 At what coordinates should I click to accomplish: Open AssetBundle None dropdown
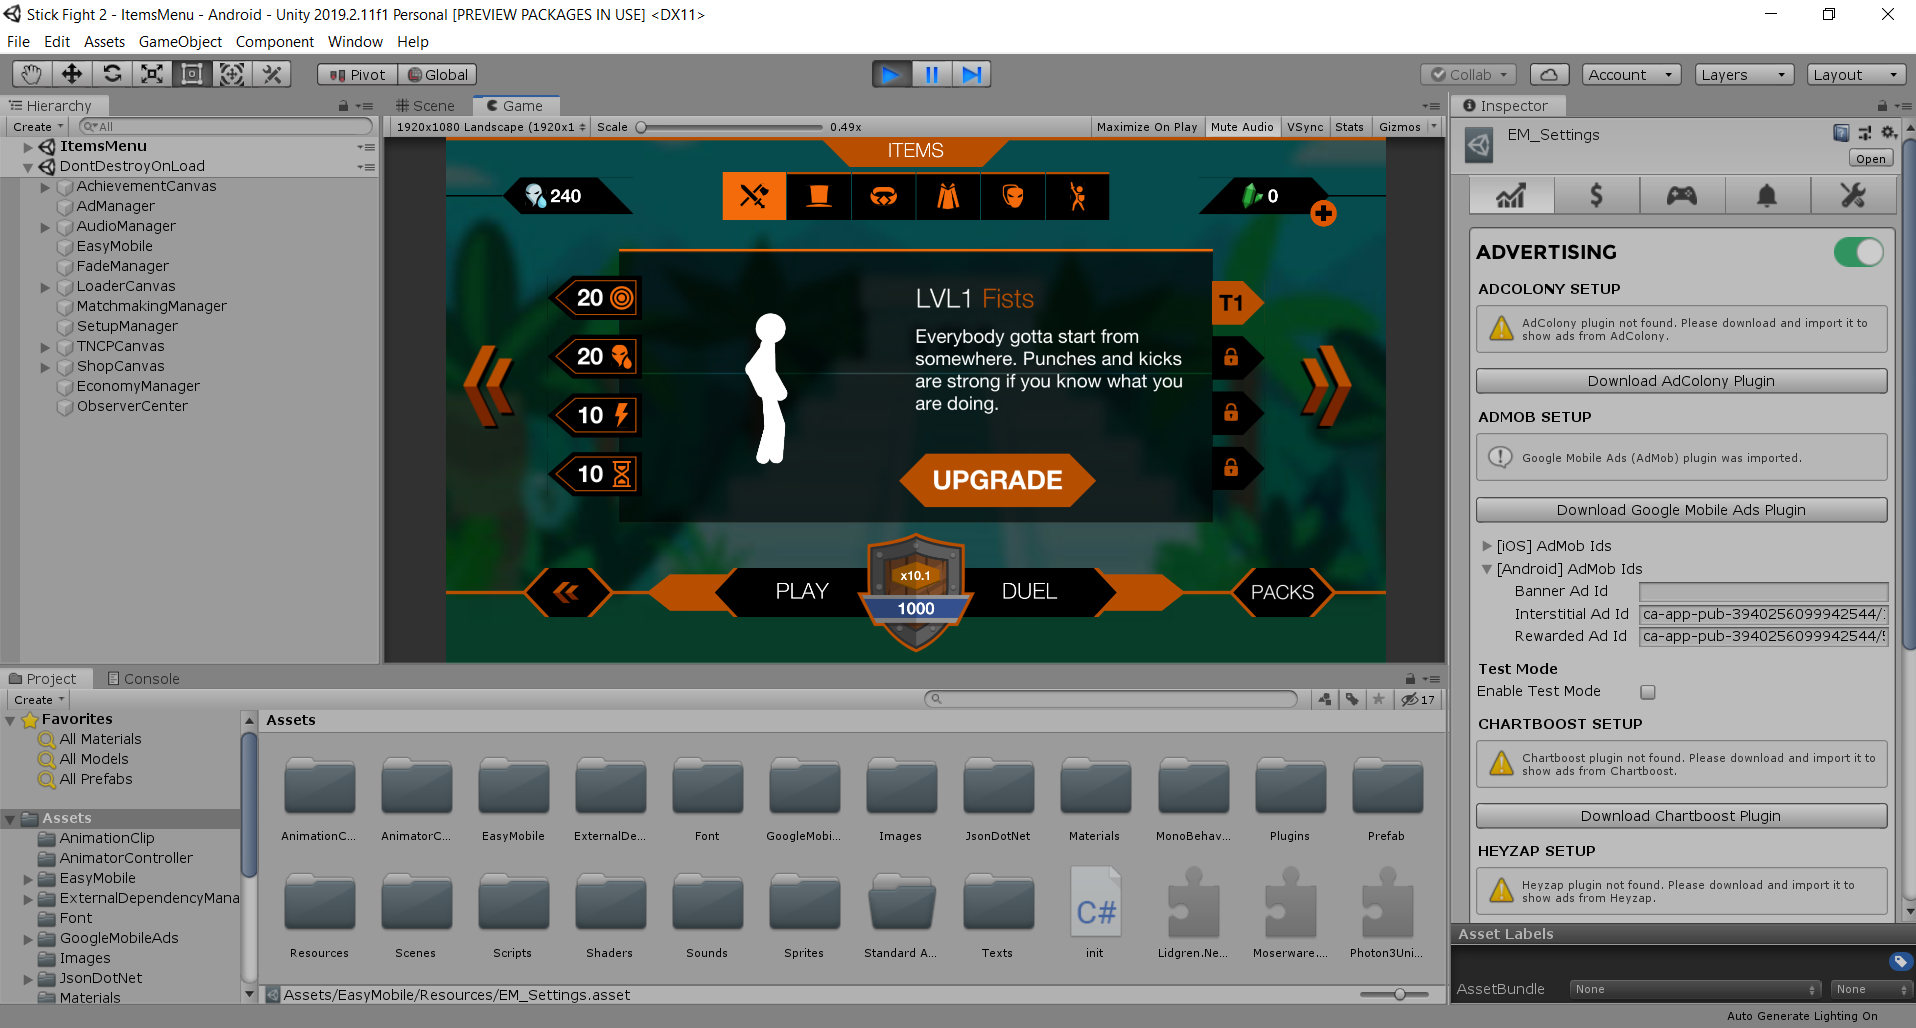1696,989
